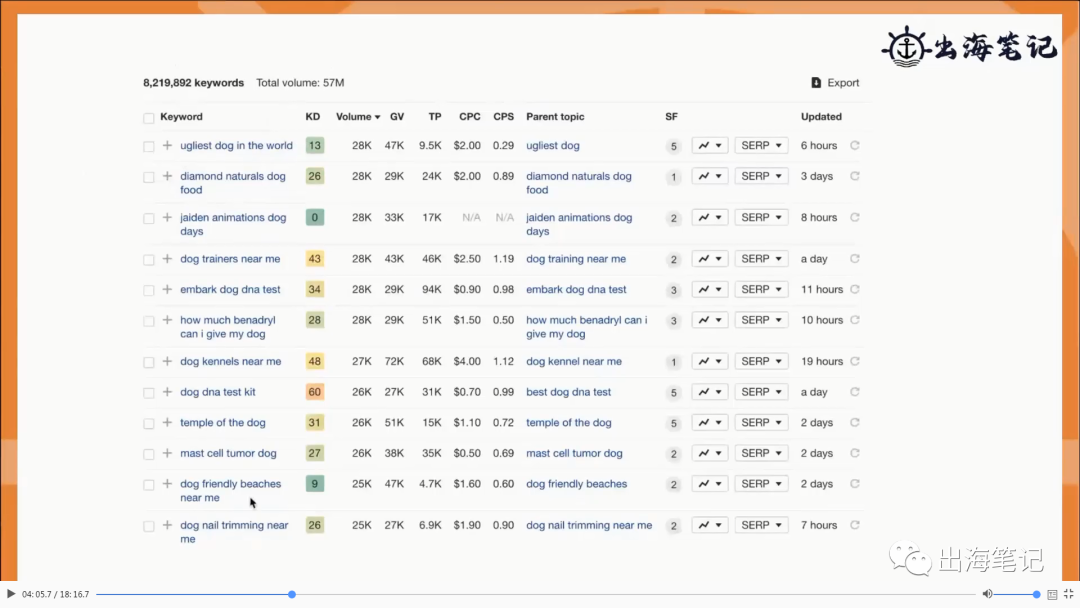Select checkbox for 'mast cell tumor dog'
The height and width of the screenshot is (608, 1080).
[149, 454]
